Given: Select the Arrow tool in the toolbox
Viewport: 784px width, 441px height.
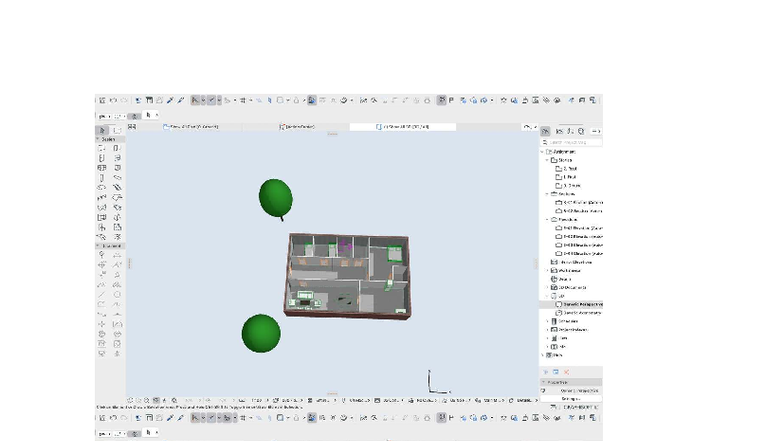Looking at the screenshot, I should (102, 130).
